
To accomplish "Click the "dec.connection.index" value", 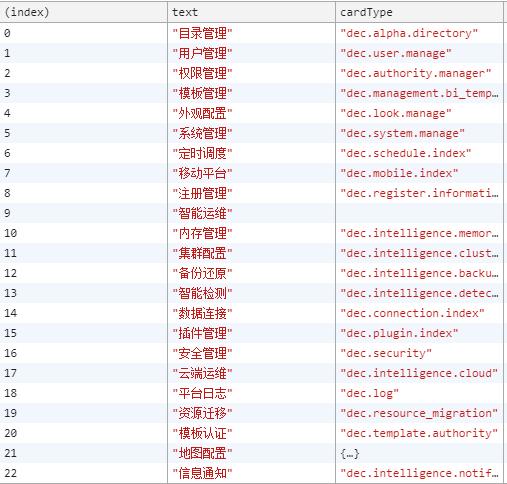I will point(412,313).
